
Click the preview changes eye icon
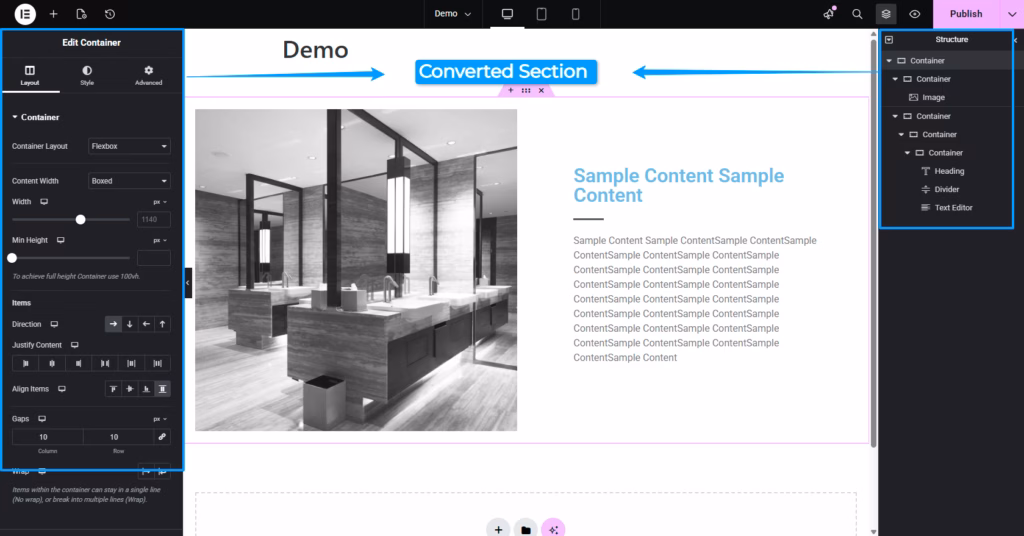914,14
